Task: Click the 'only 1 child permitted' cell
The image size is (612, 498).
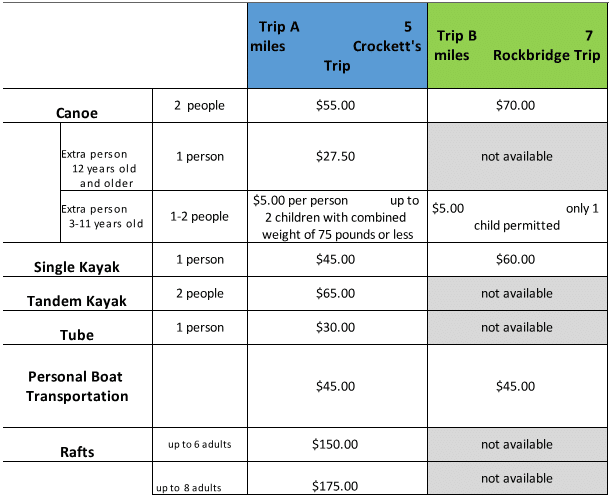Action: click(517, 216)
